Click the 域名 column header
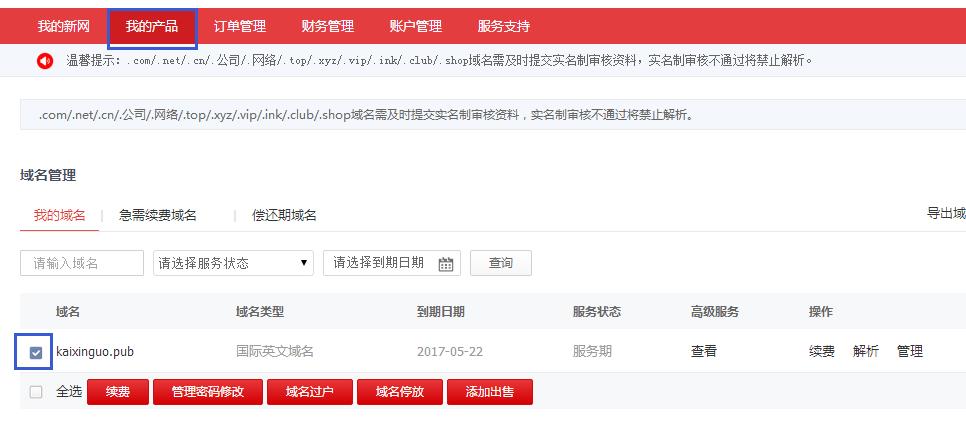966x434 pixels. click(x=68, y=312)
